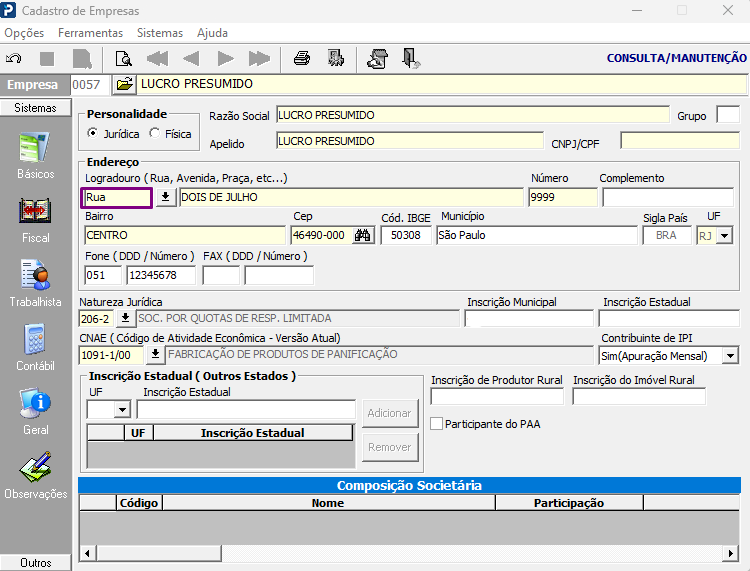750x571 pixels.
Task: Check the Participante do PAA box
Action: click(x=436, y=424)
